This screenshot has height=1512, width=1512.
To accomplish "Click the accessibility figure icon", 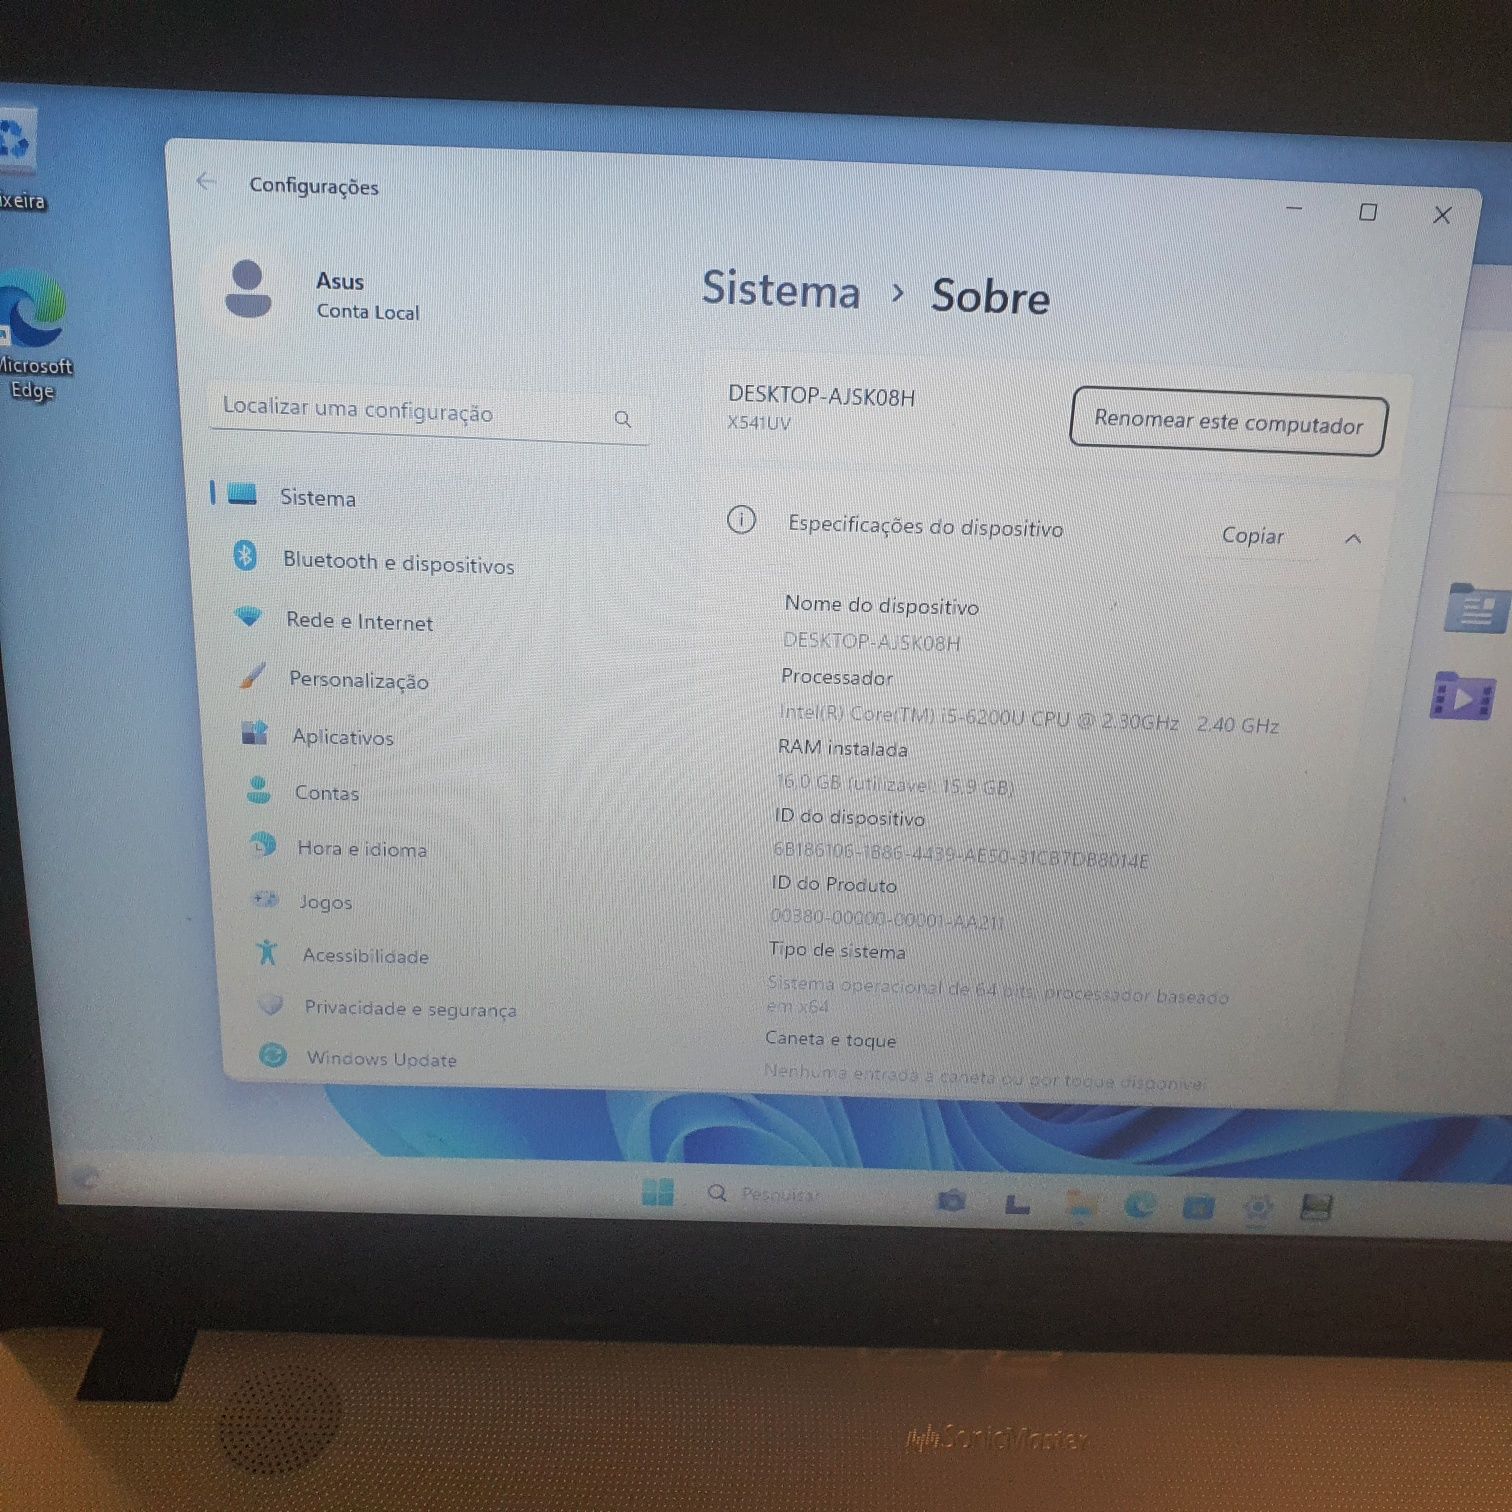I will (x=267, y=951).
